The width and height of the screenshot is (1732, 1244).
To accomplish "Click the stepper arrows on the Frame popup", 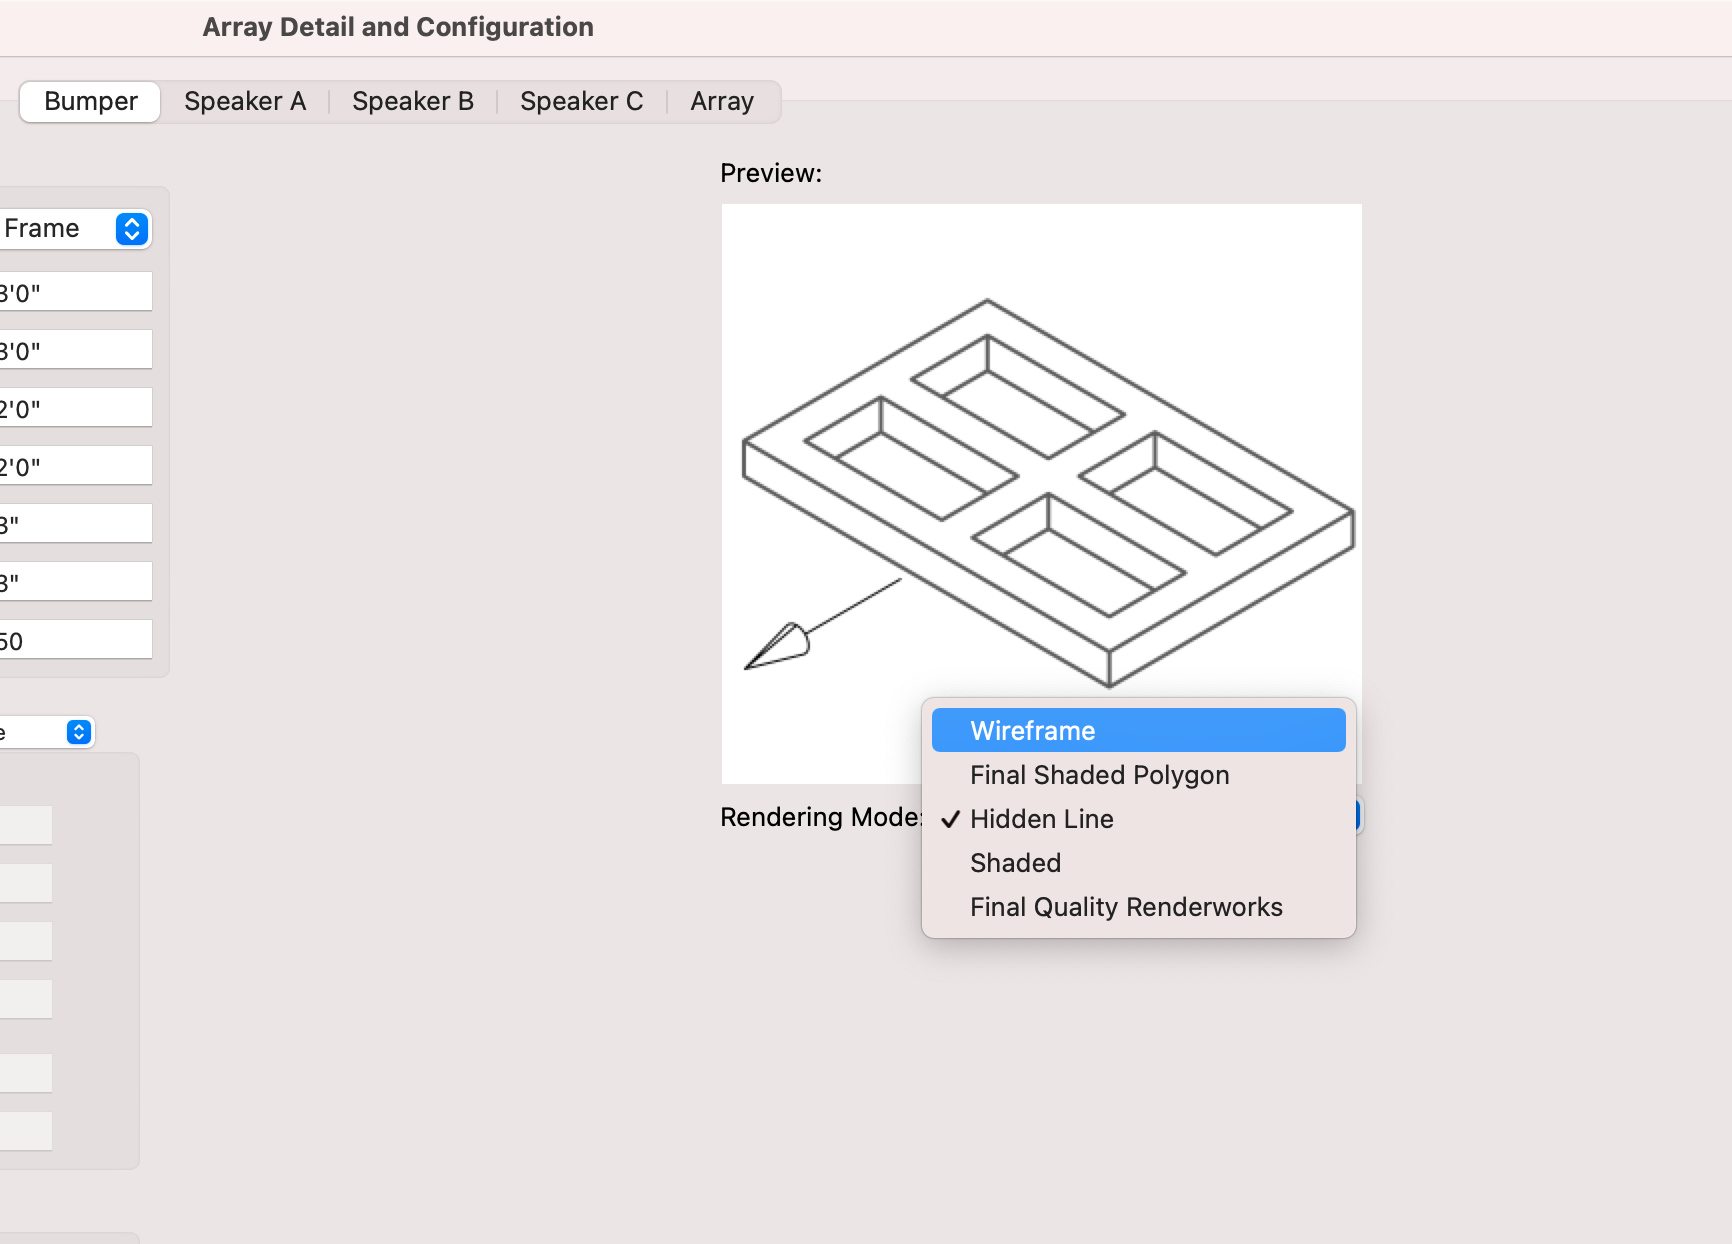I will (130, 229).
